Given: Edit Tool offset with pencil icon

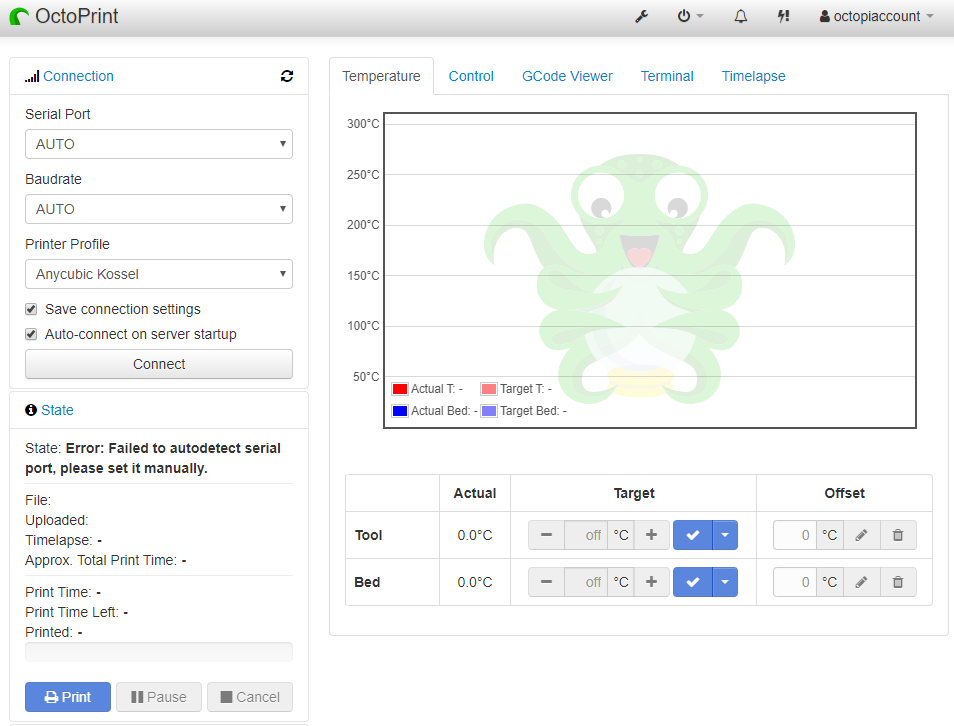Looking at the screenshot, I should [861, 535].
